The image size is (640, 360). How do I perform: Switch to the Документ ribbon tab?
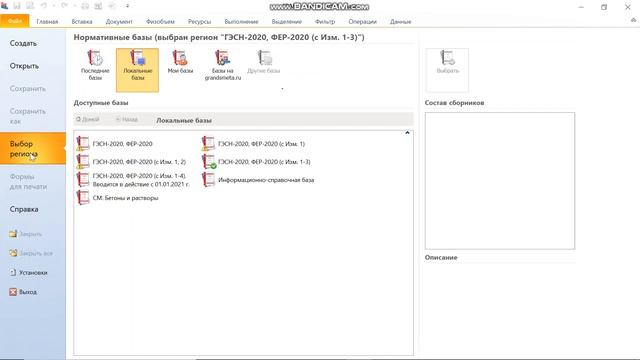tap(119, 21)
